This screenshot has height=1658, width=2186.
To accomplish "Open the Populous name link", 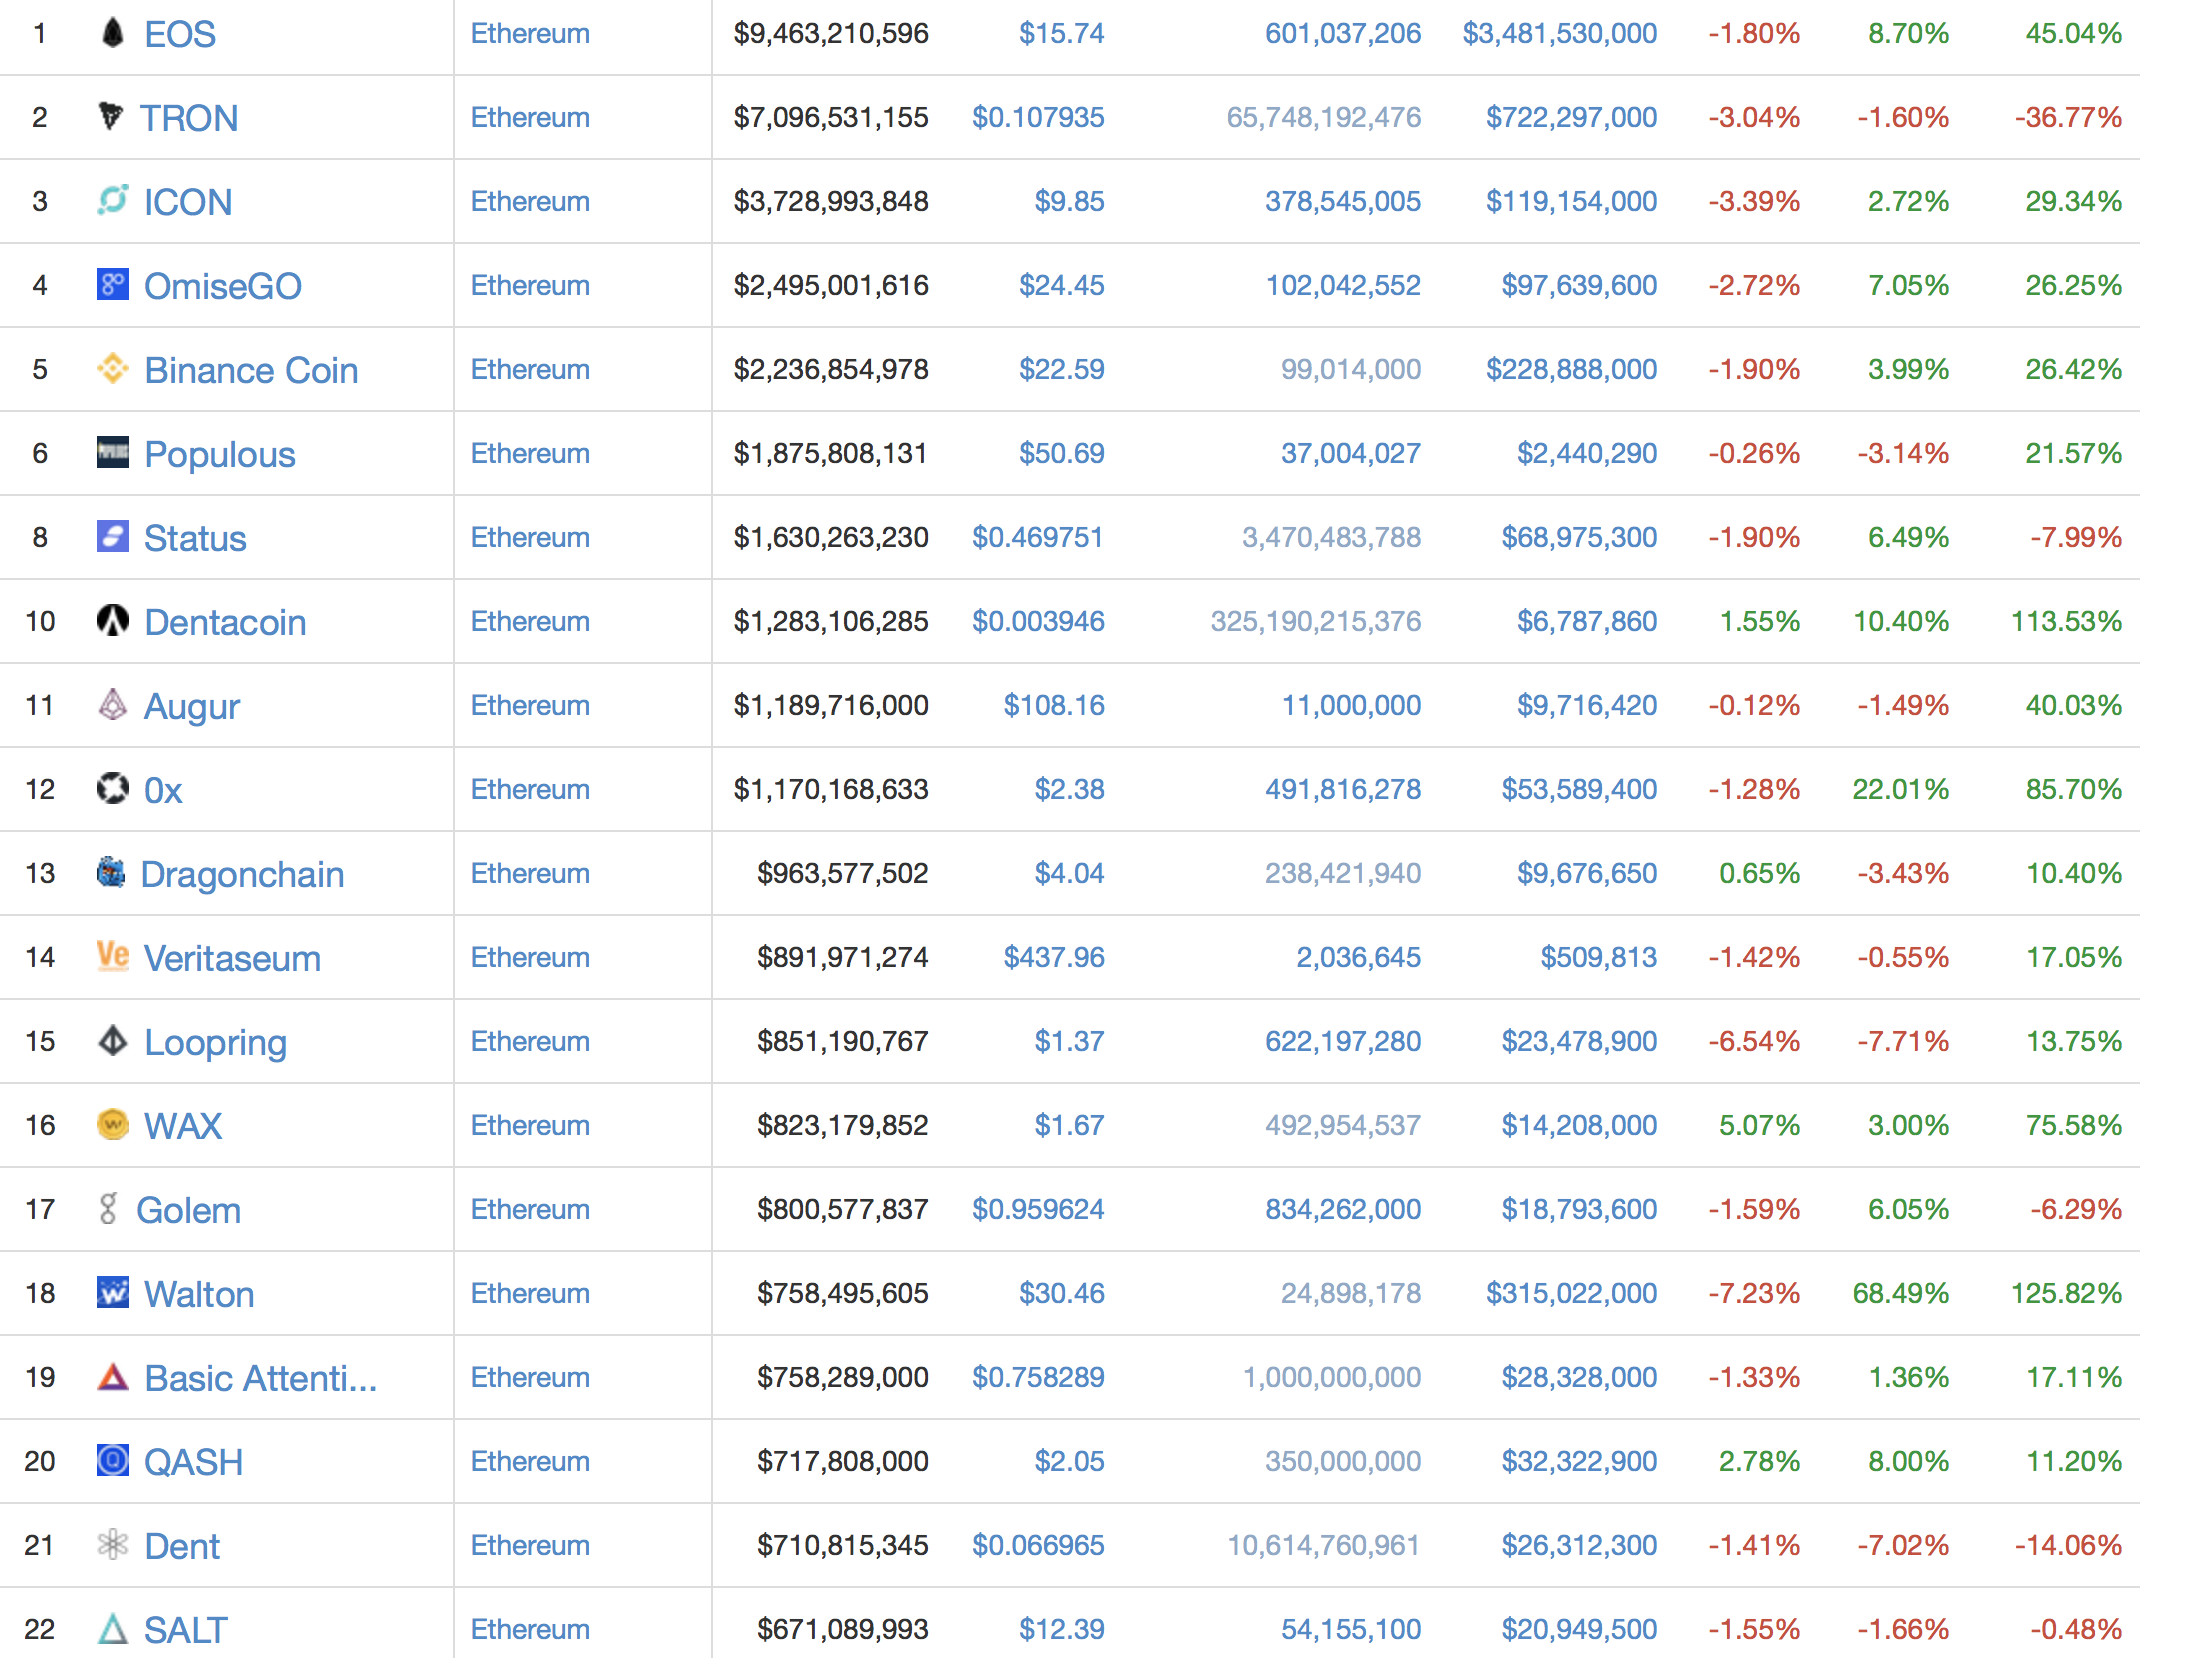I will [x=220, y=455].
